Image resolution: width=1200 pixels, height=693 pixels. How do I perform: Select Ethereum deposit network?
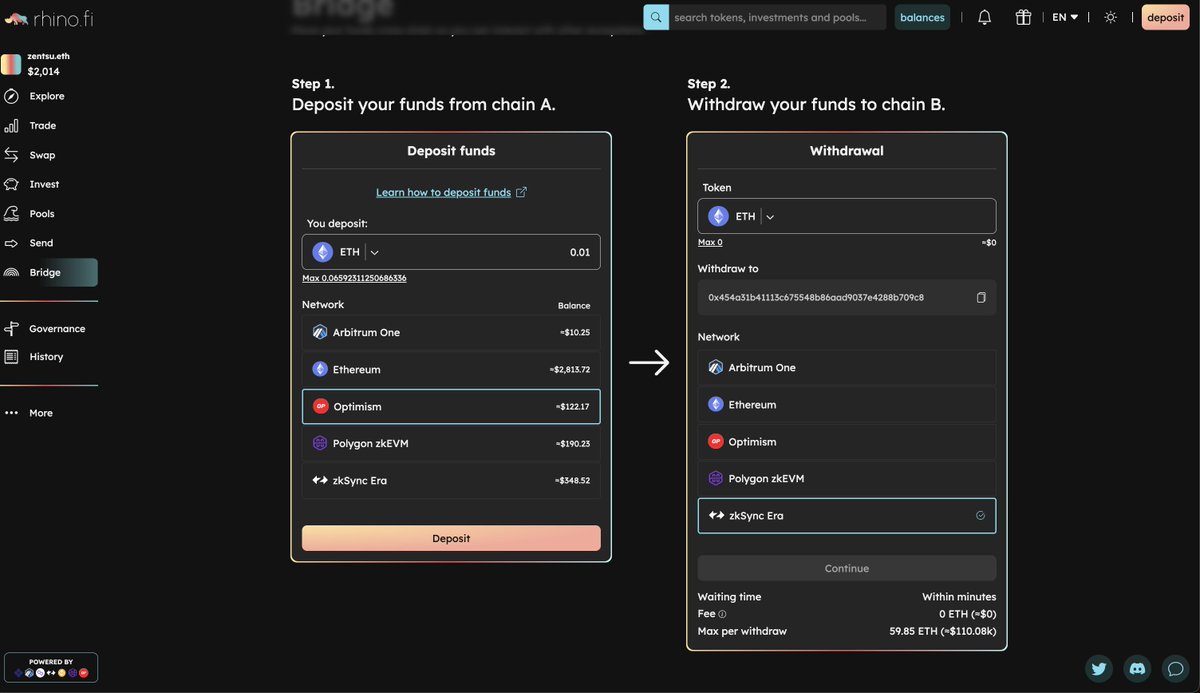click(451, 369)
